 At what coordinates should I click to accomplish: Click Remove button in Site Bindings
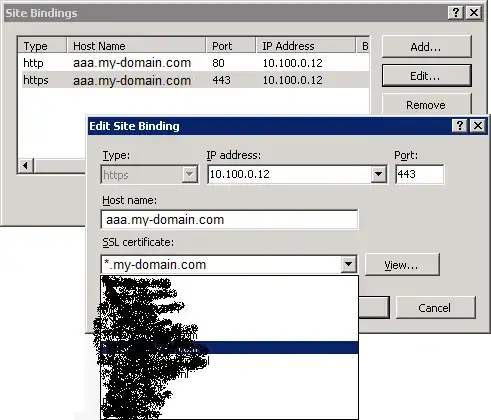426,104
